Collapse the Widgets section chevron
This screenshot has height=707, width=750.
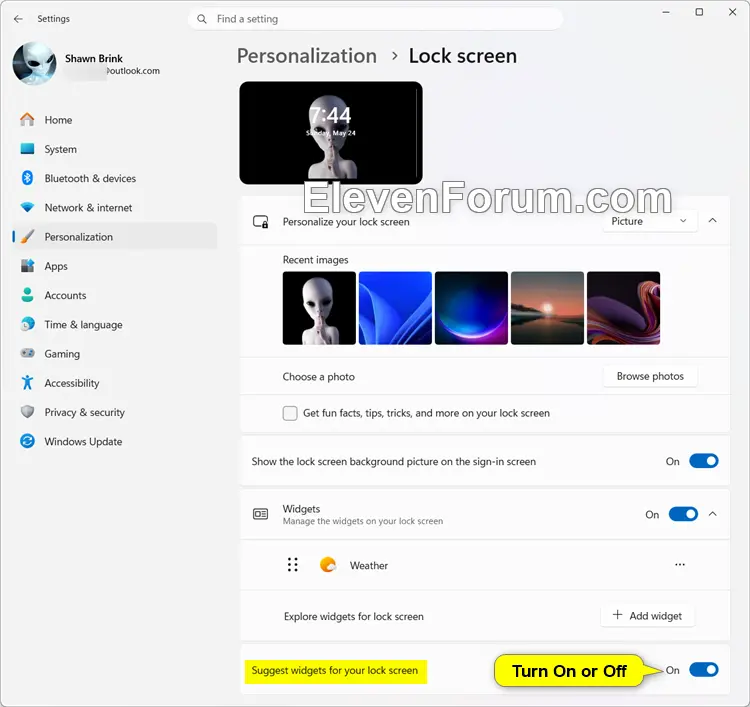tap(712, 514)
